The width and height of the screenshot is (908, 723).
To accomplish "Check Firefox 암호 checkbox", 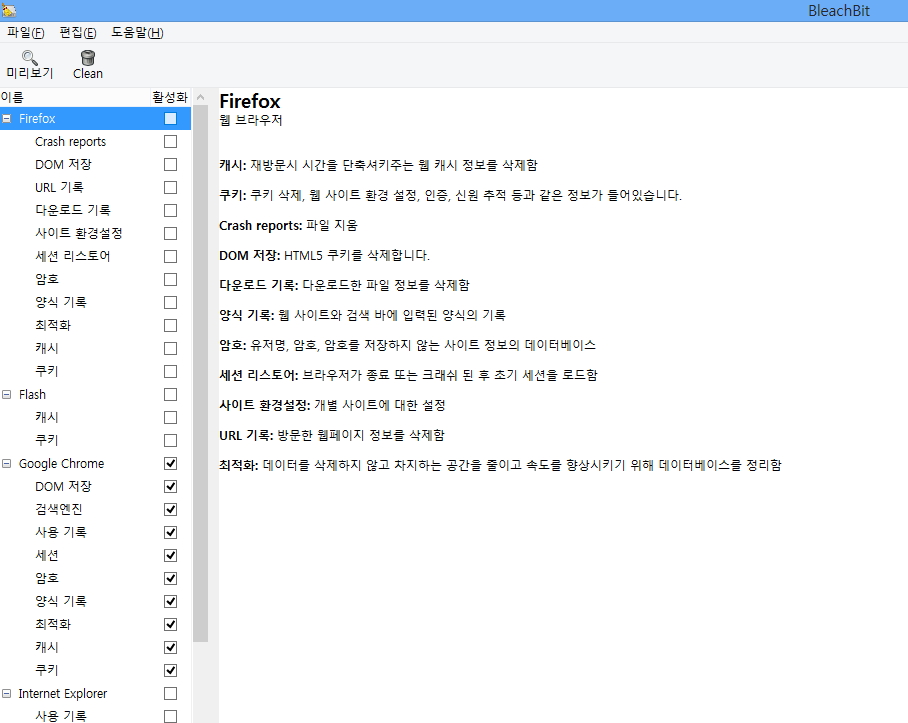I will (170, 280).
